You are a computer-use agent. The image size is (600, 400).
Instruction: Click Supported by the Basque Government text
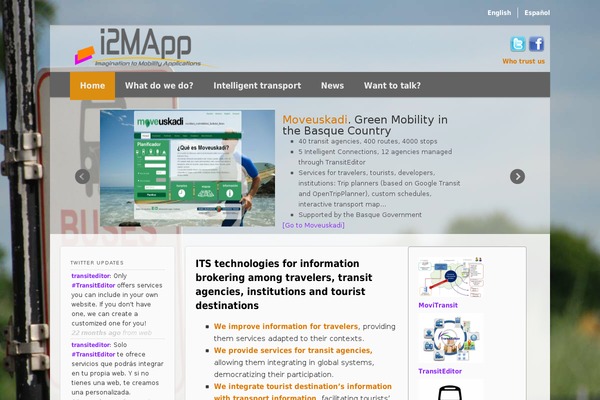(360, 215)
